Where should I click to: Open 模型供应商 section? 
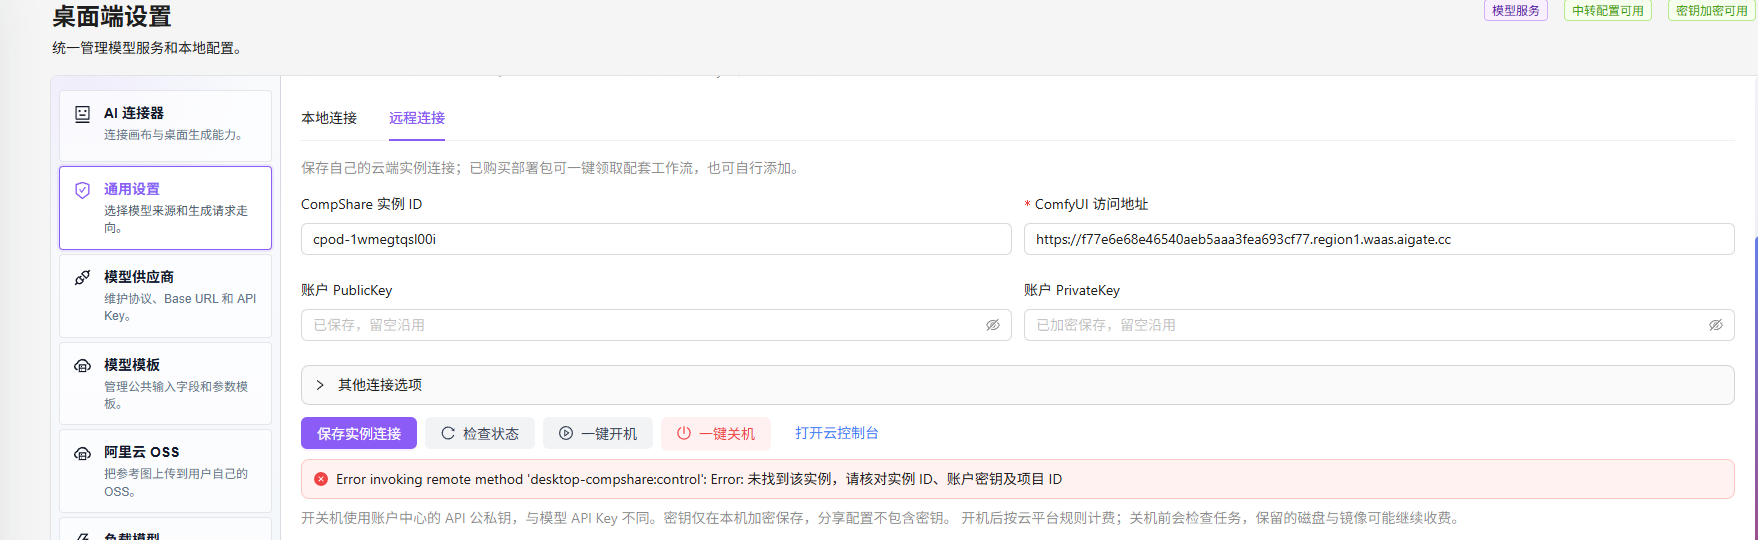click(165, 296)
